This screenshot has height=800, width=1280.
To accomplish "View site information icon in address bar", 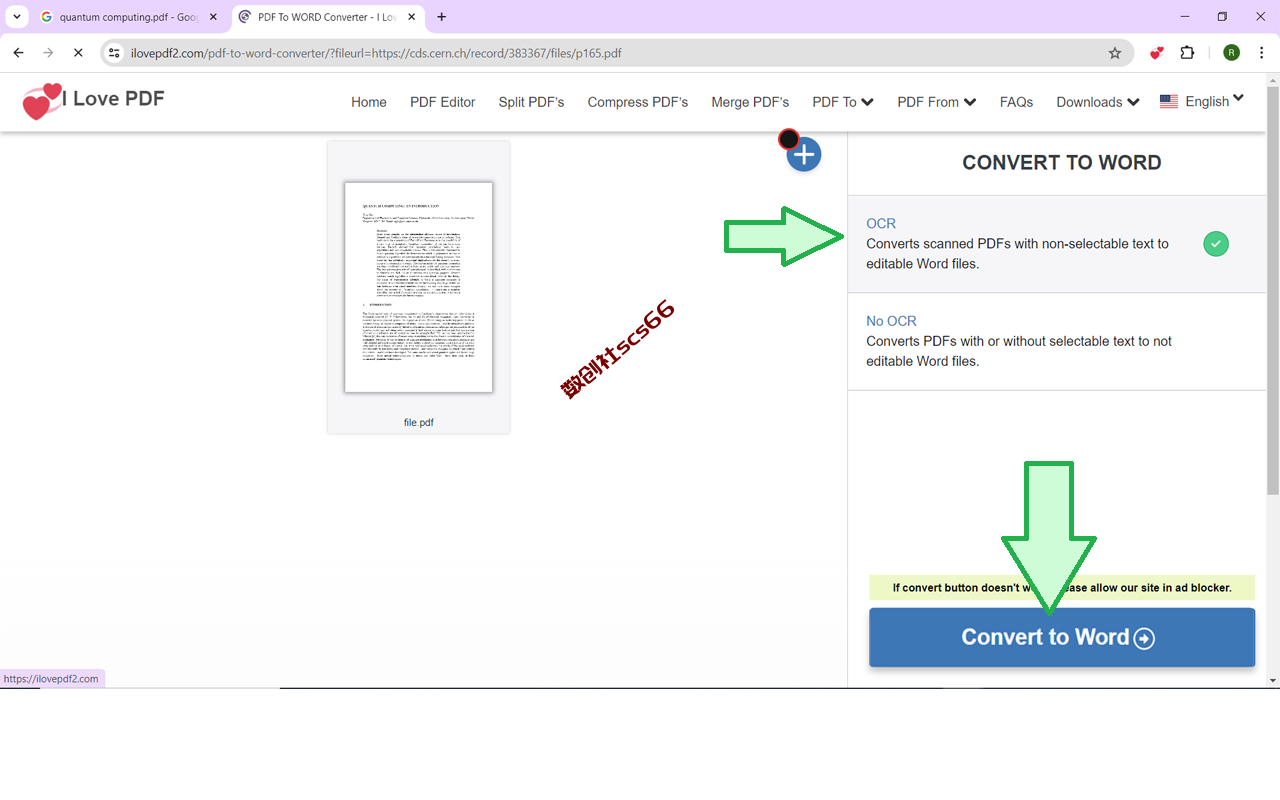I will pos(115,53).
